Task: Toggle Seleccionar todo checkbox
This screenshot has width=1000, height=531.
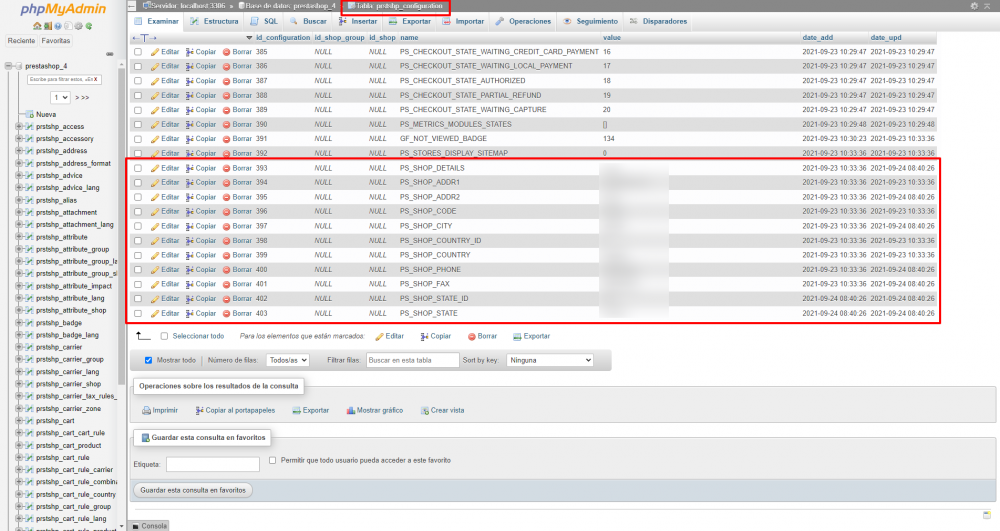Action: [x=165, y=337]
